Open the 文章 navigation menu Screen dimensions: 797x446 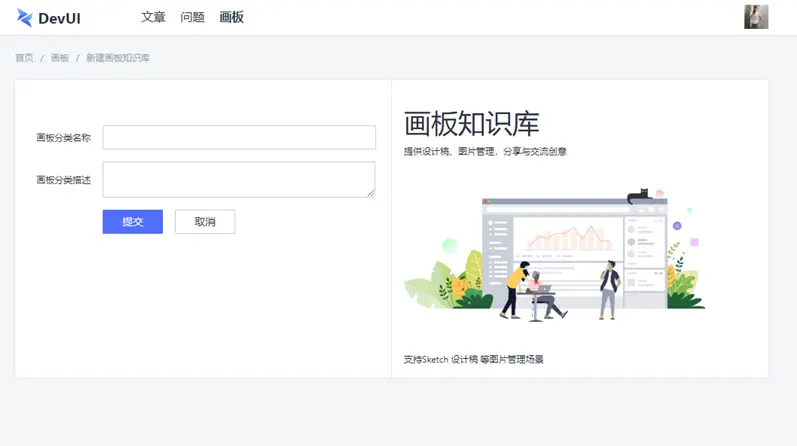pos(153,17)
